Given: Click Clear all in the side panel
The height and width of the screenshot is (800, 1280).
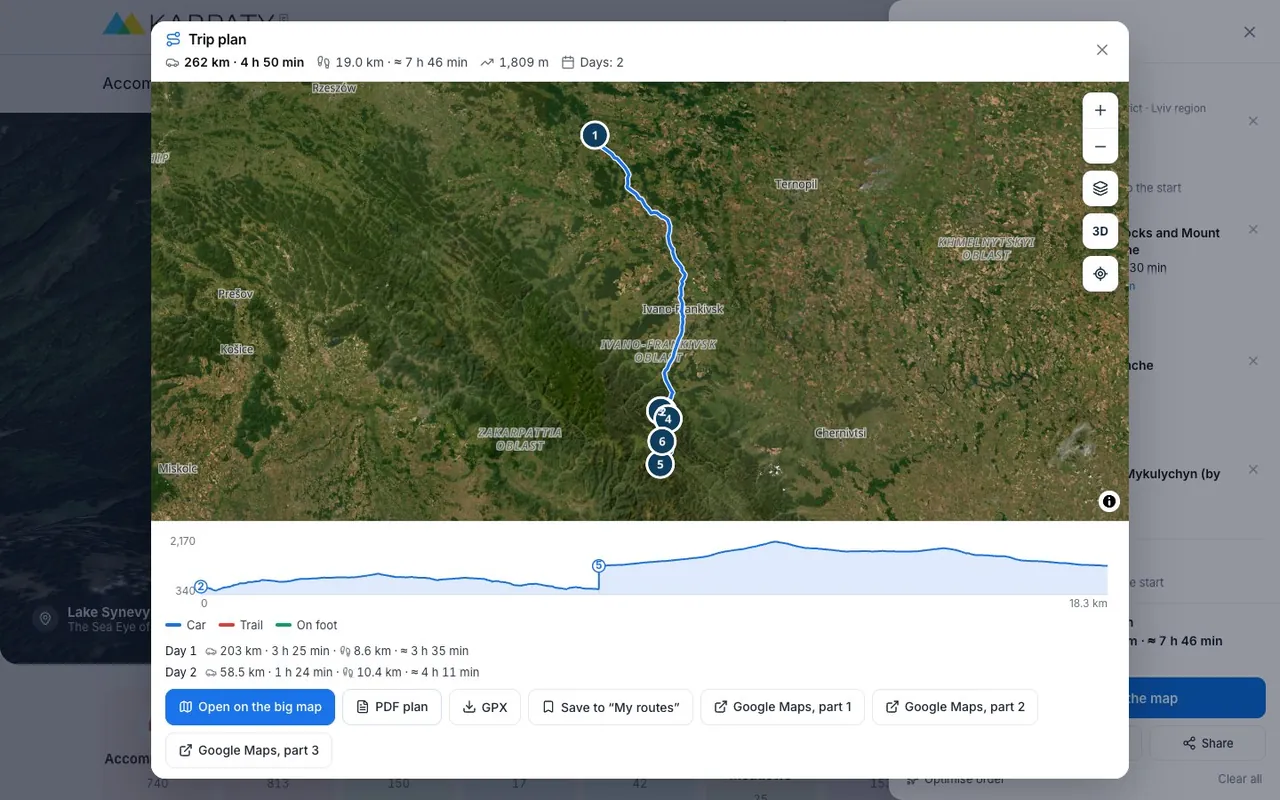Looking at the screenshot, I should [x=1239, y=779].
